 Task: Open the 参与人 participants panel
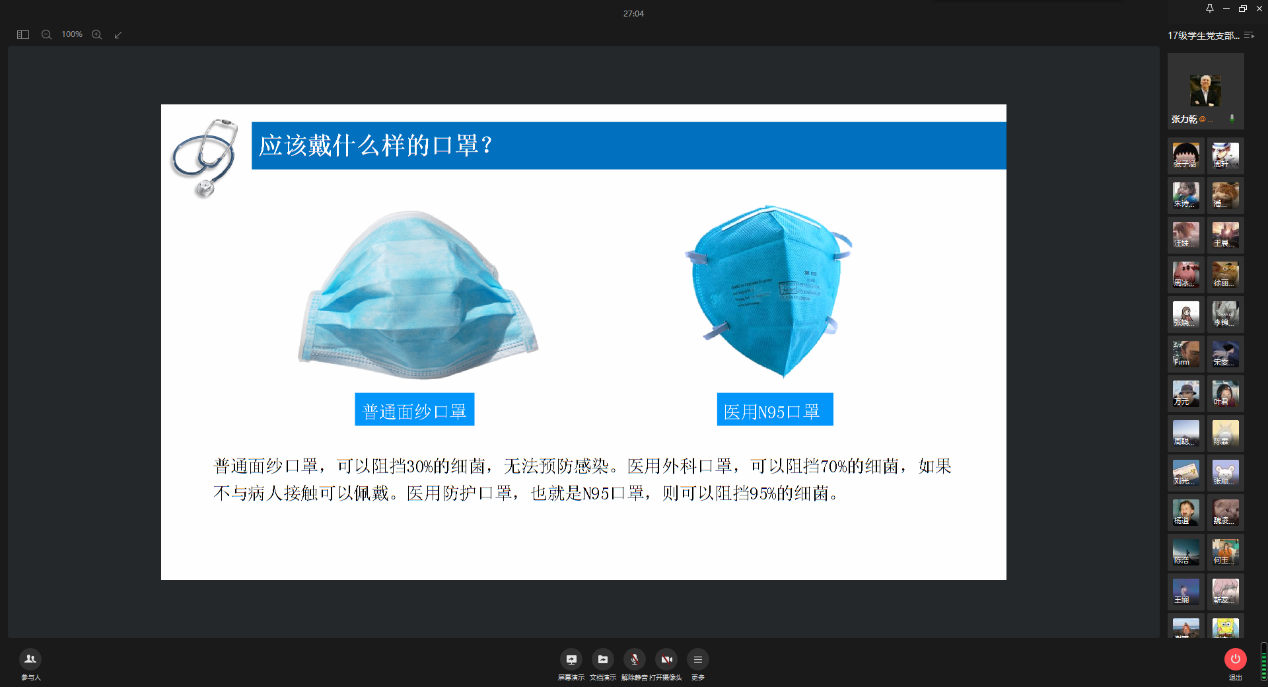click(x=30, y=659)
